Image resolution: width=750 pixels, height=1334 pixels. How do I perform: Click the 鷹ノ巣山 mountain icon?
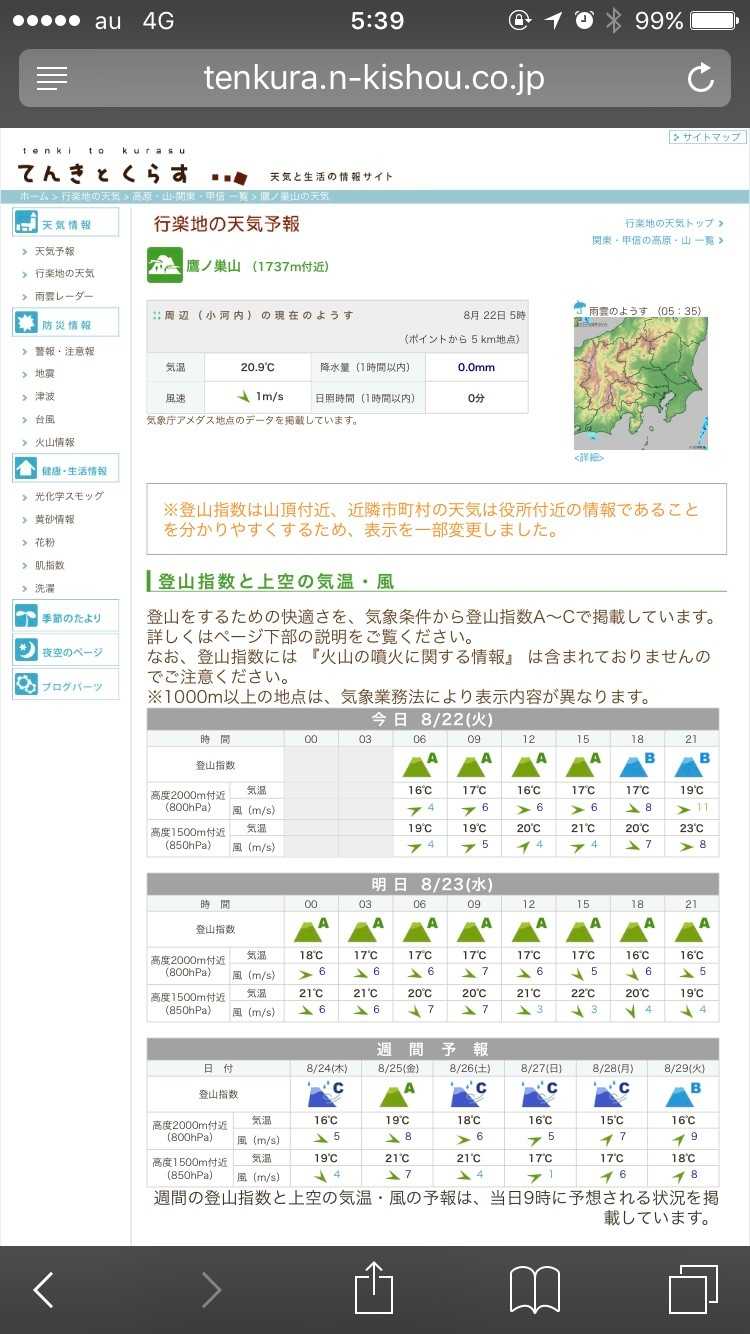(164, 266)
